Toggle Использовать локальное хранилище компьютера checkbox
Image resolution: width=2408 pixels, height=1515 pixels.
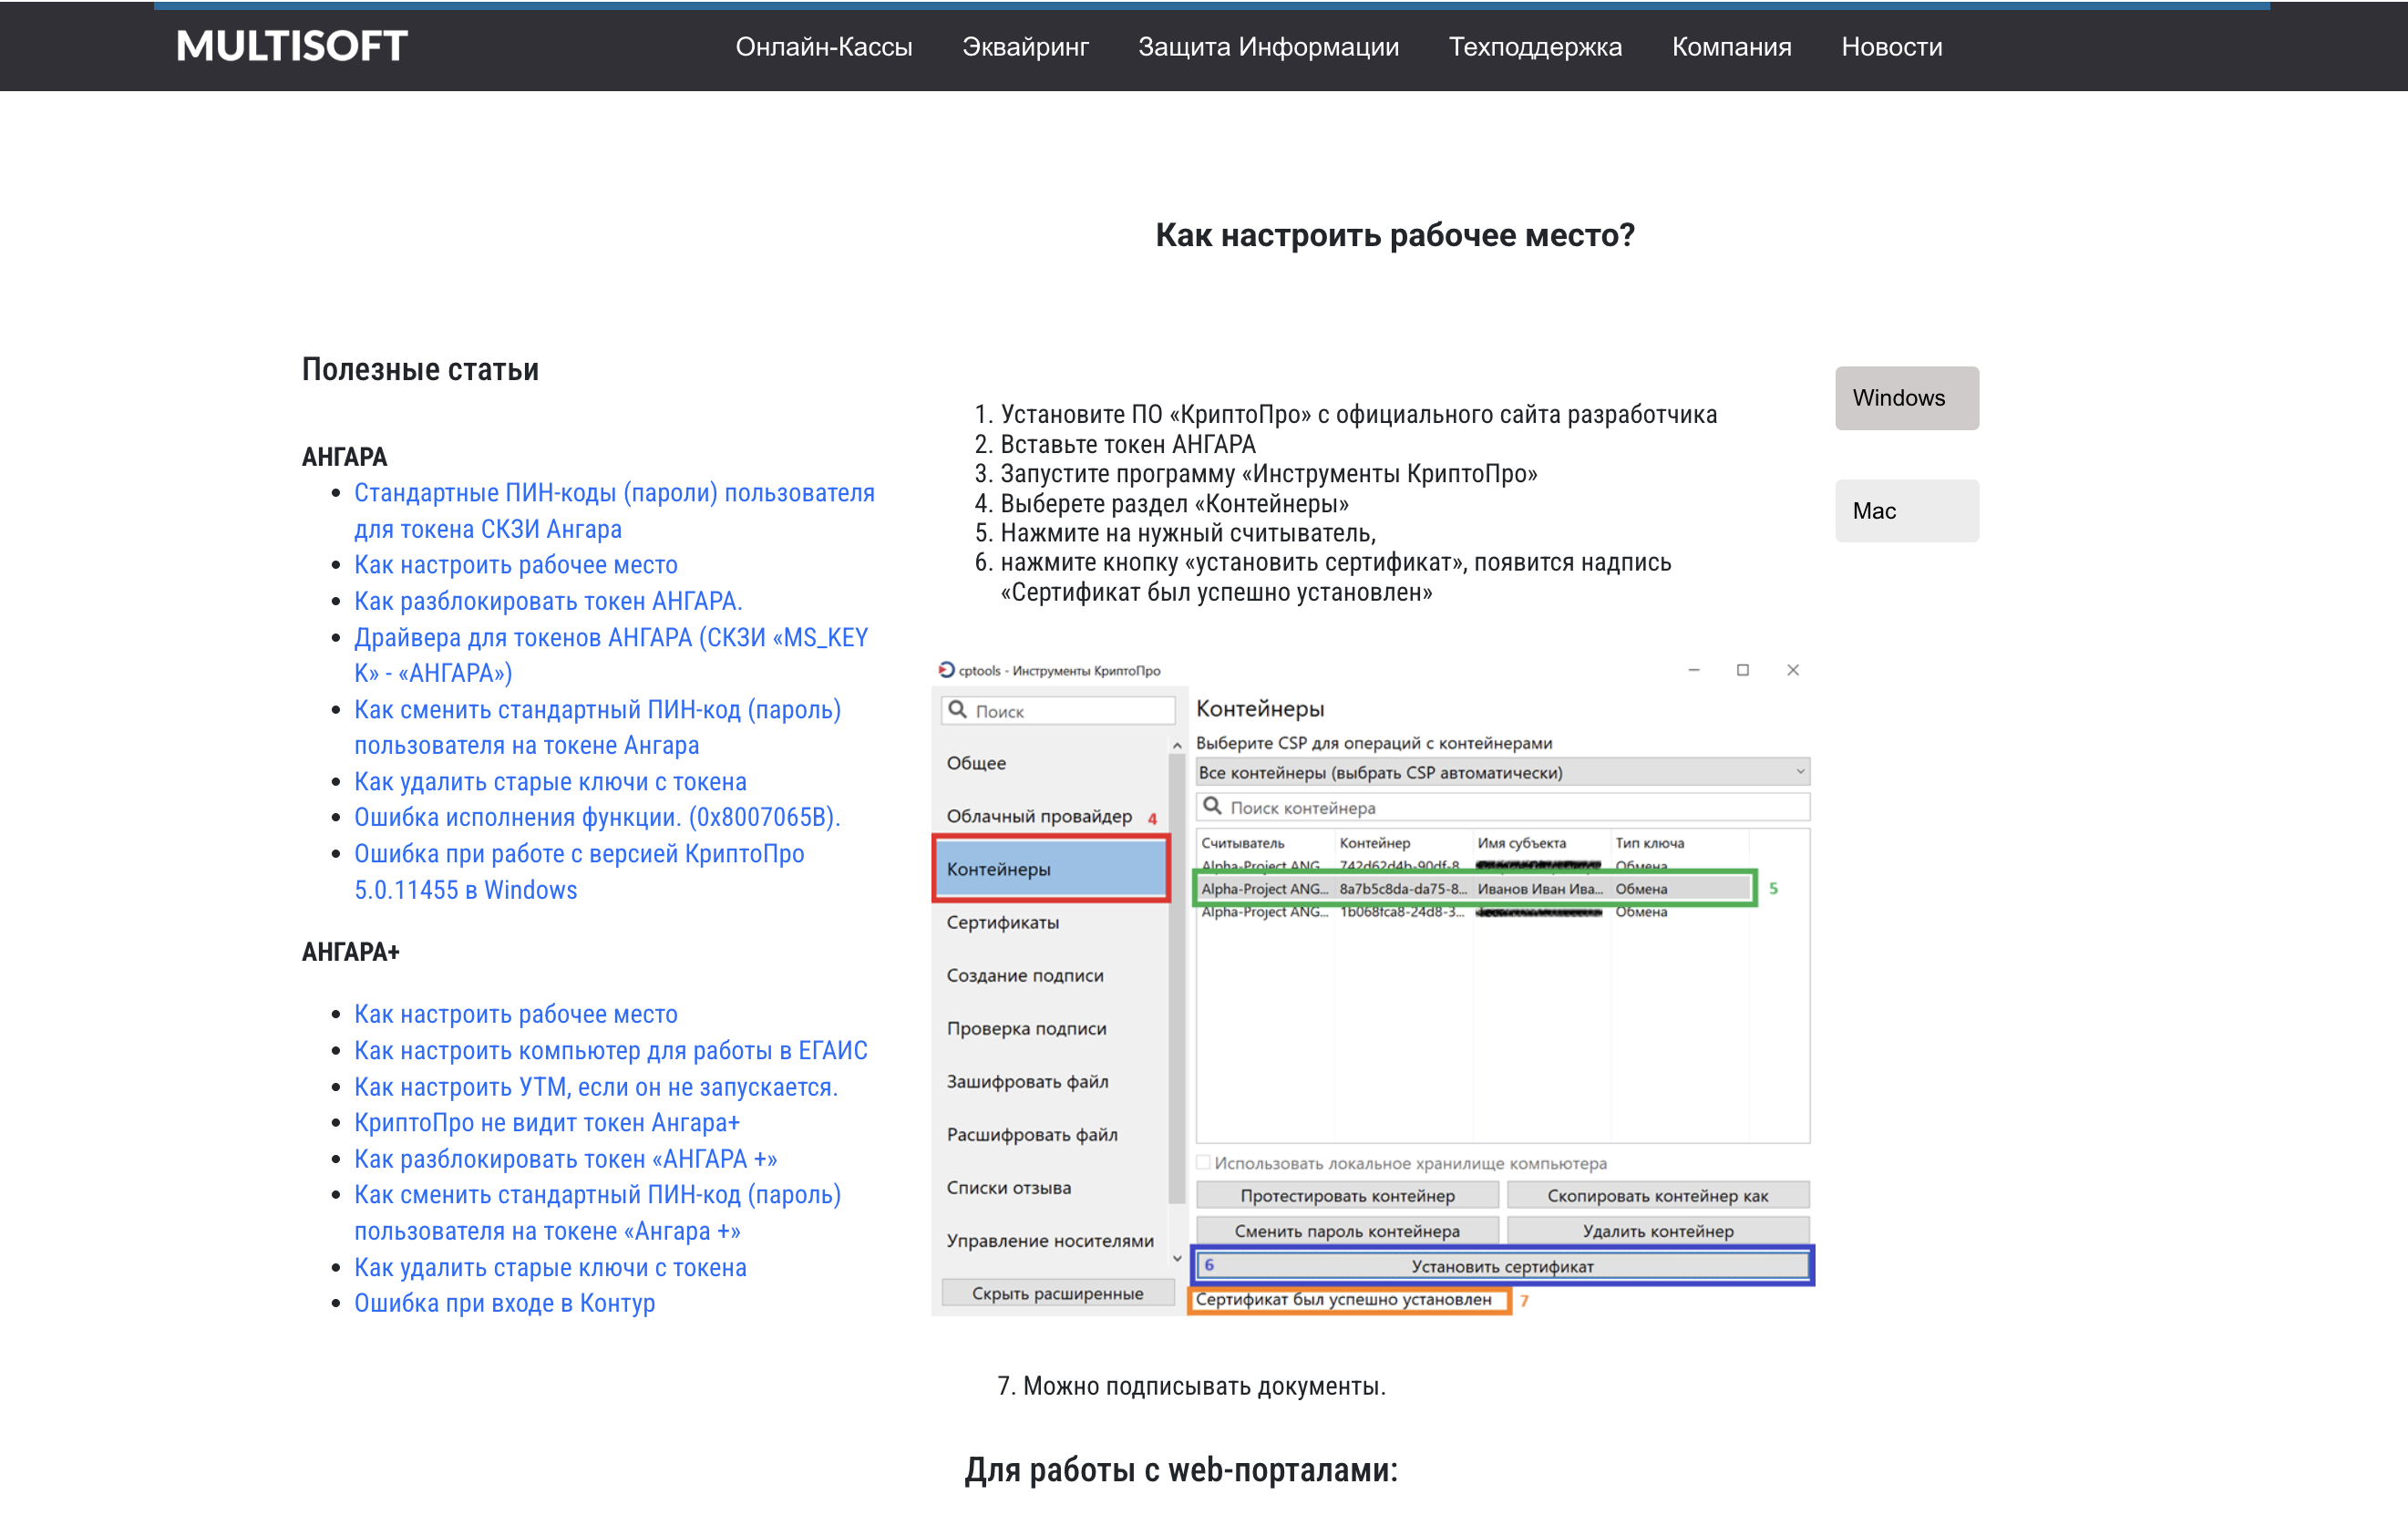1204,1162
